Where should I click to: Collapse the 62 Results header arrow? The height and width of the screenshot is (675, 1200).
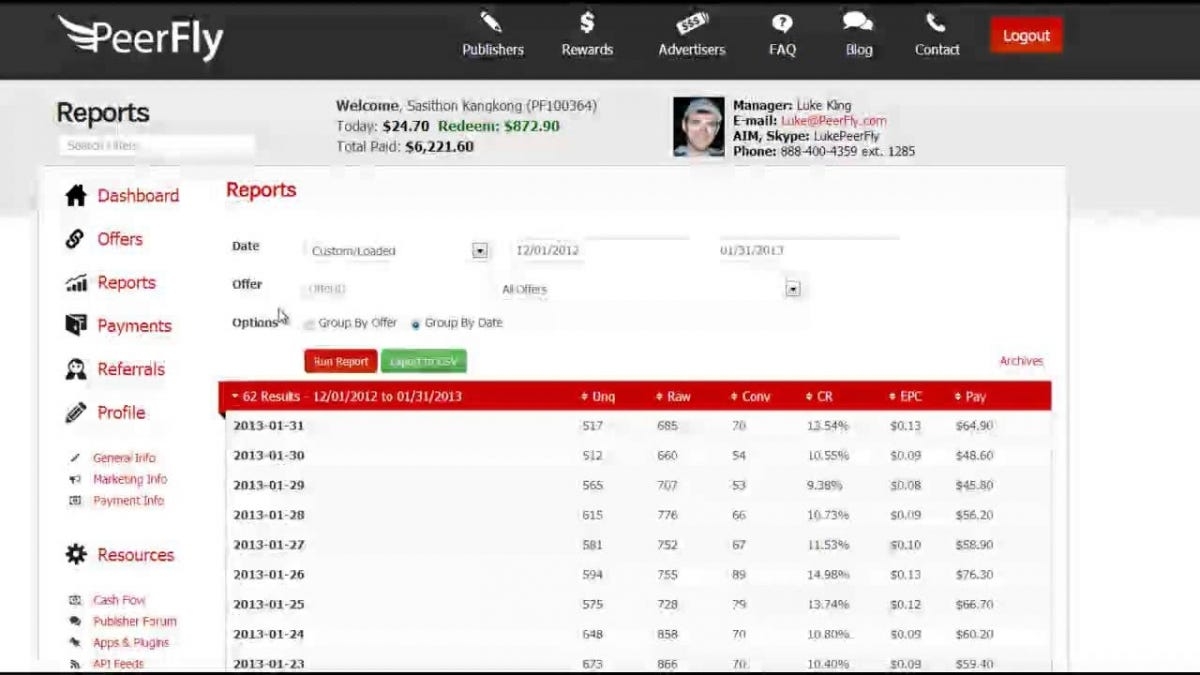click(x=235, y=397)
